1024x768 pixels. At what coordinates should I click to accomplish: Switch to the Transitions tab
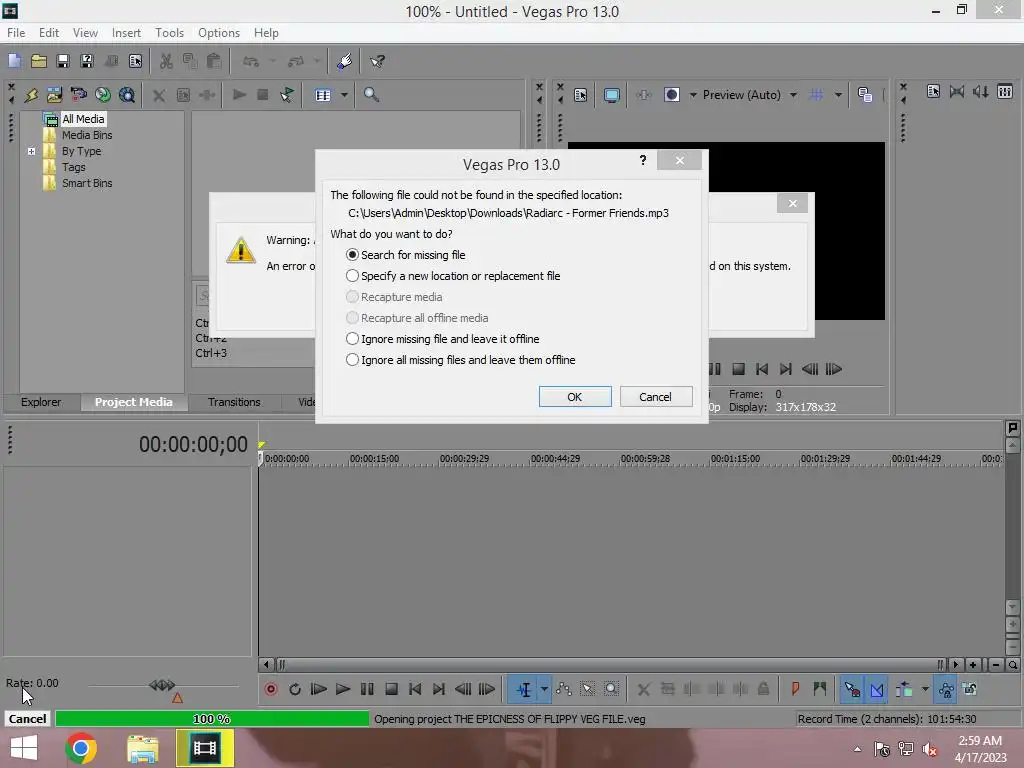(x=234, y=402)
